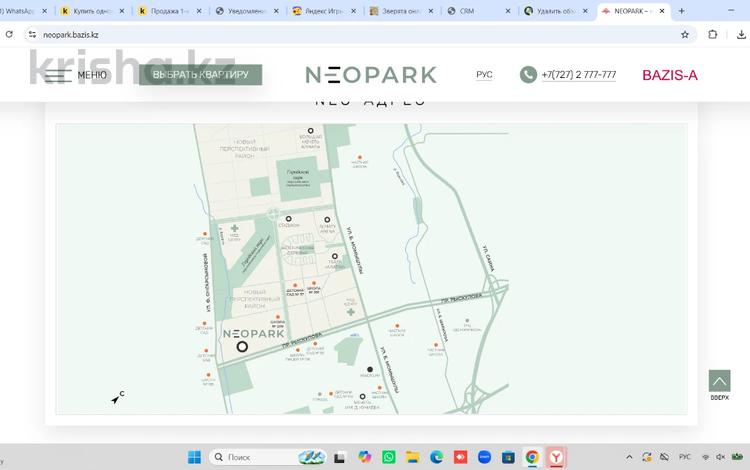Switch to the Купить browser tab

click(93, 11)
